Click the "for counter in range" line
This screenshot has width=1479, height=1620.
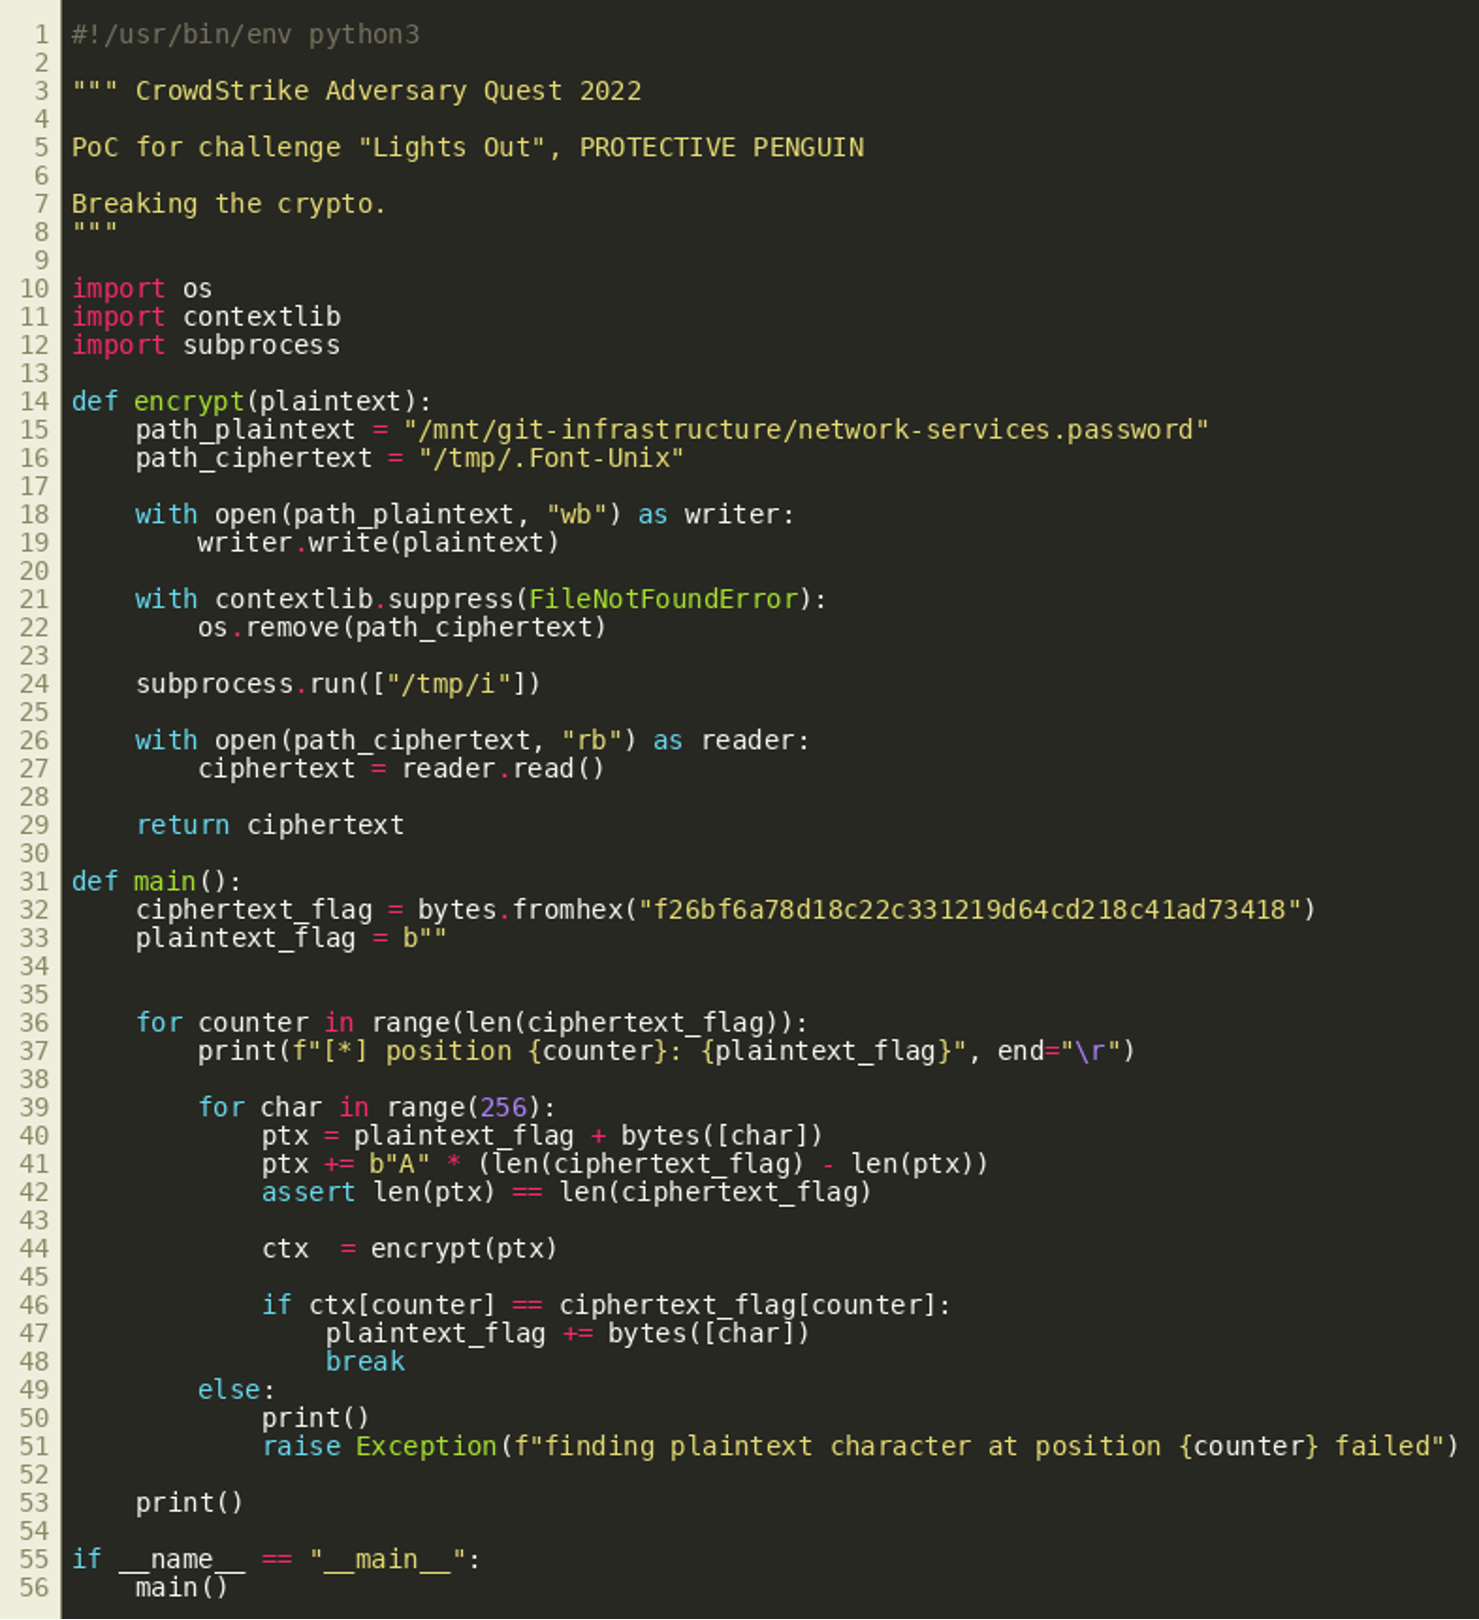point(472,1023)
